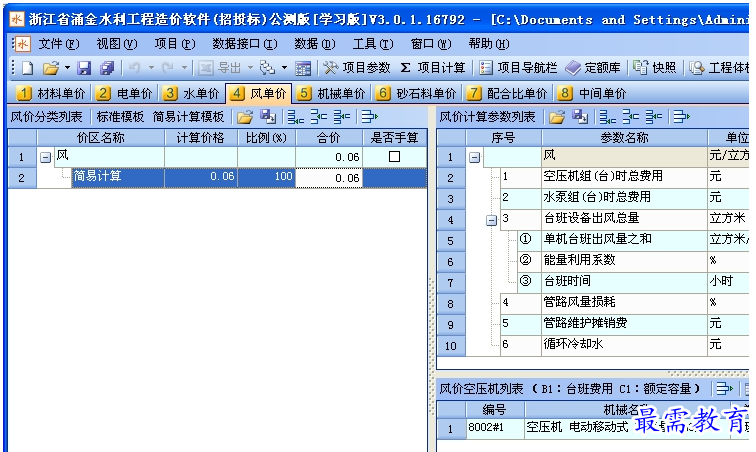Click the 价区名称 column header
Viewport: 756px width, 452px height.
[x=100, y=138]
